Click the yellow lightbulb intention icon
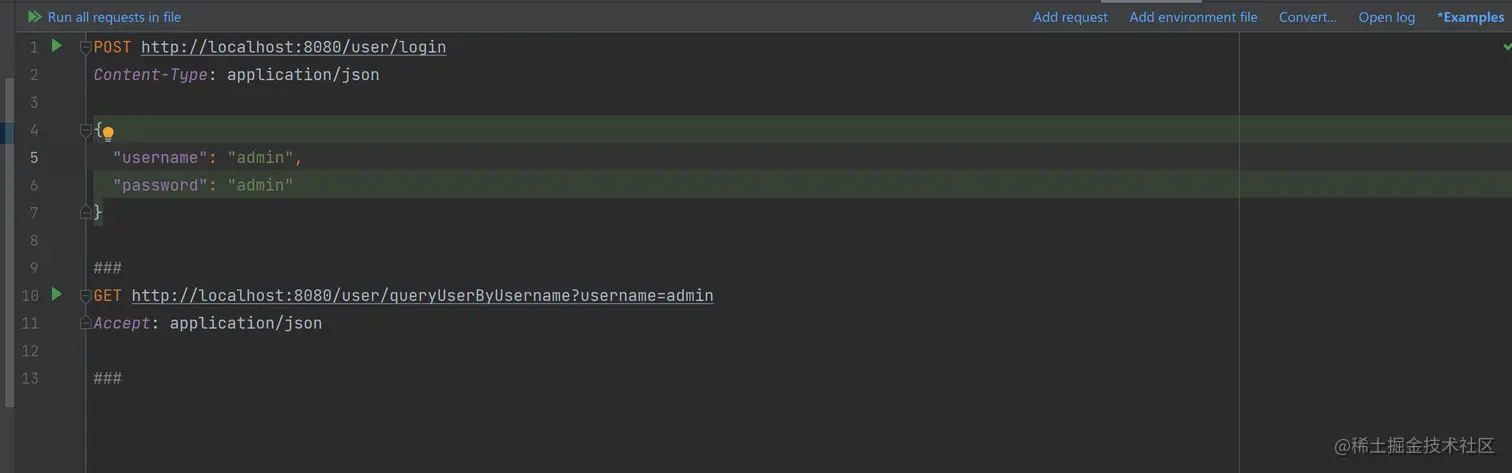 point(108,132)
